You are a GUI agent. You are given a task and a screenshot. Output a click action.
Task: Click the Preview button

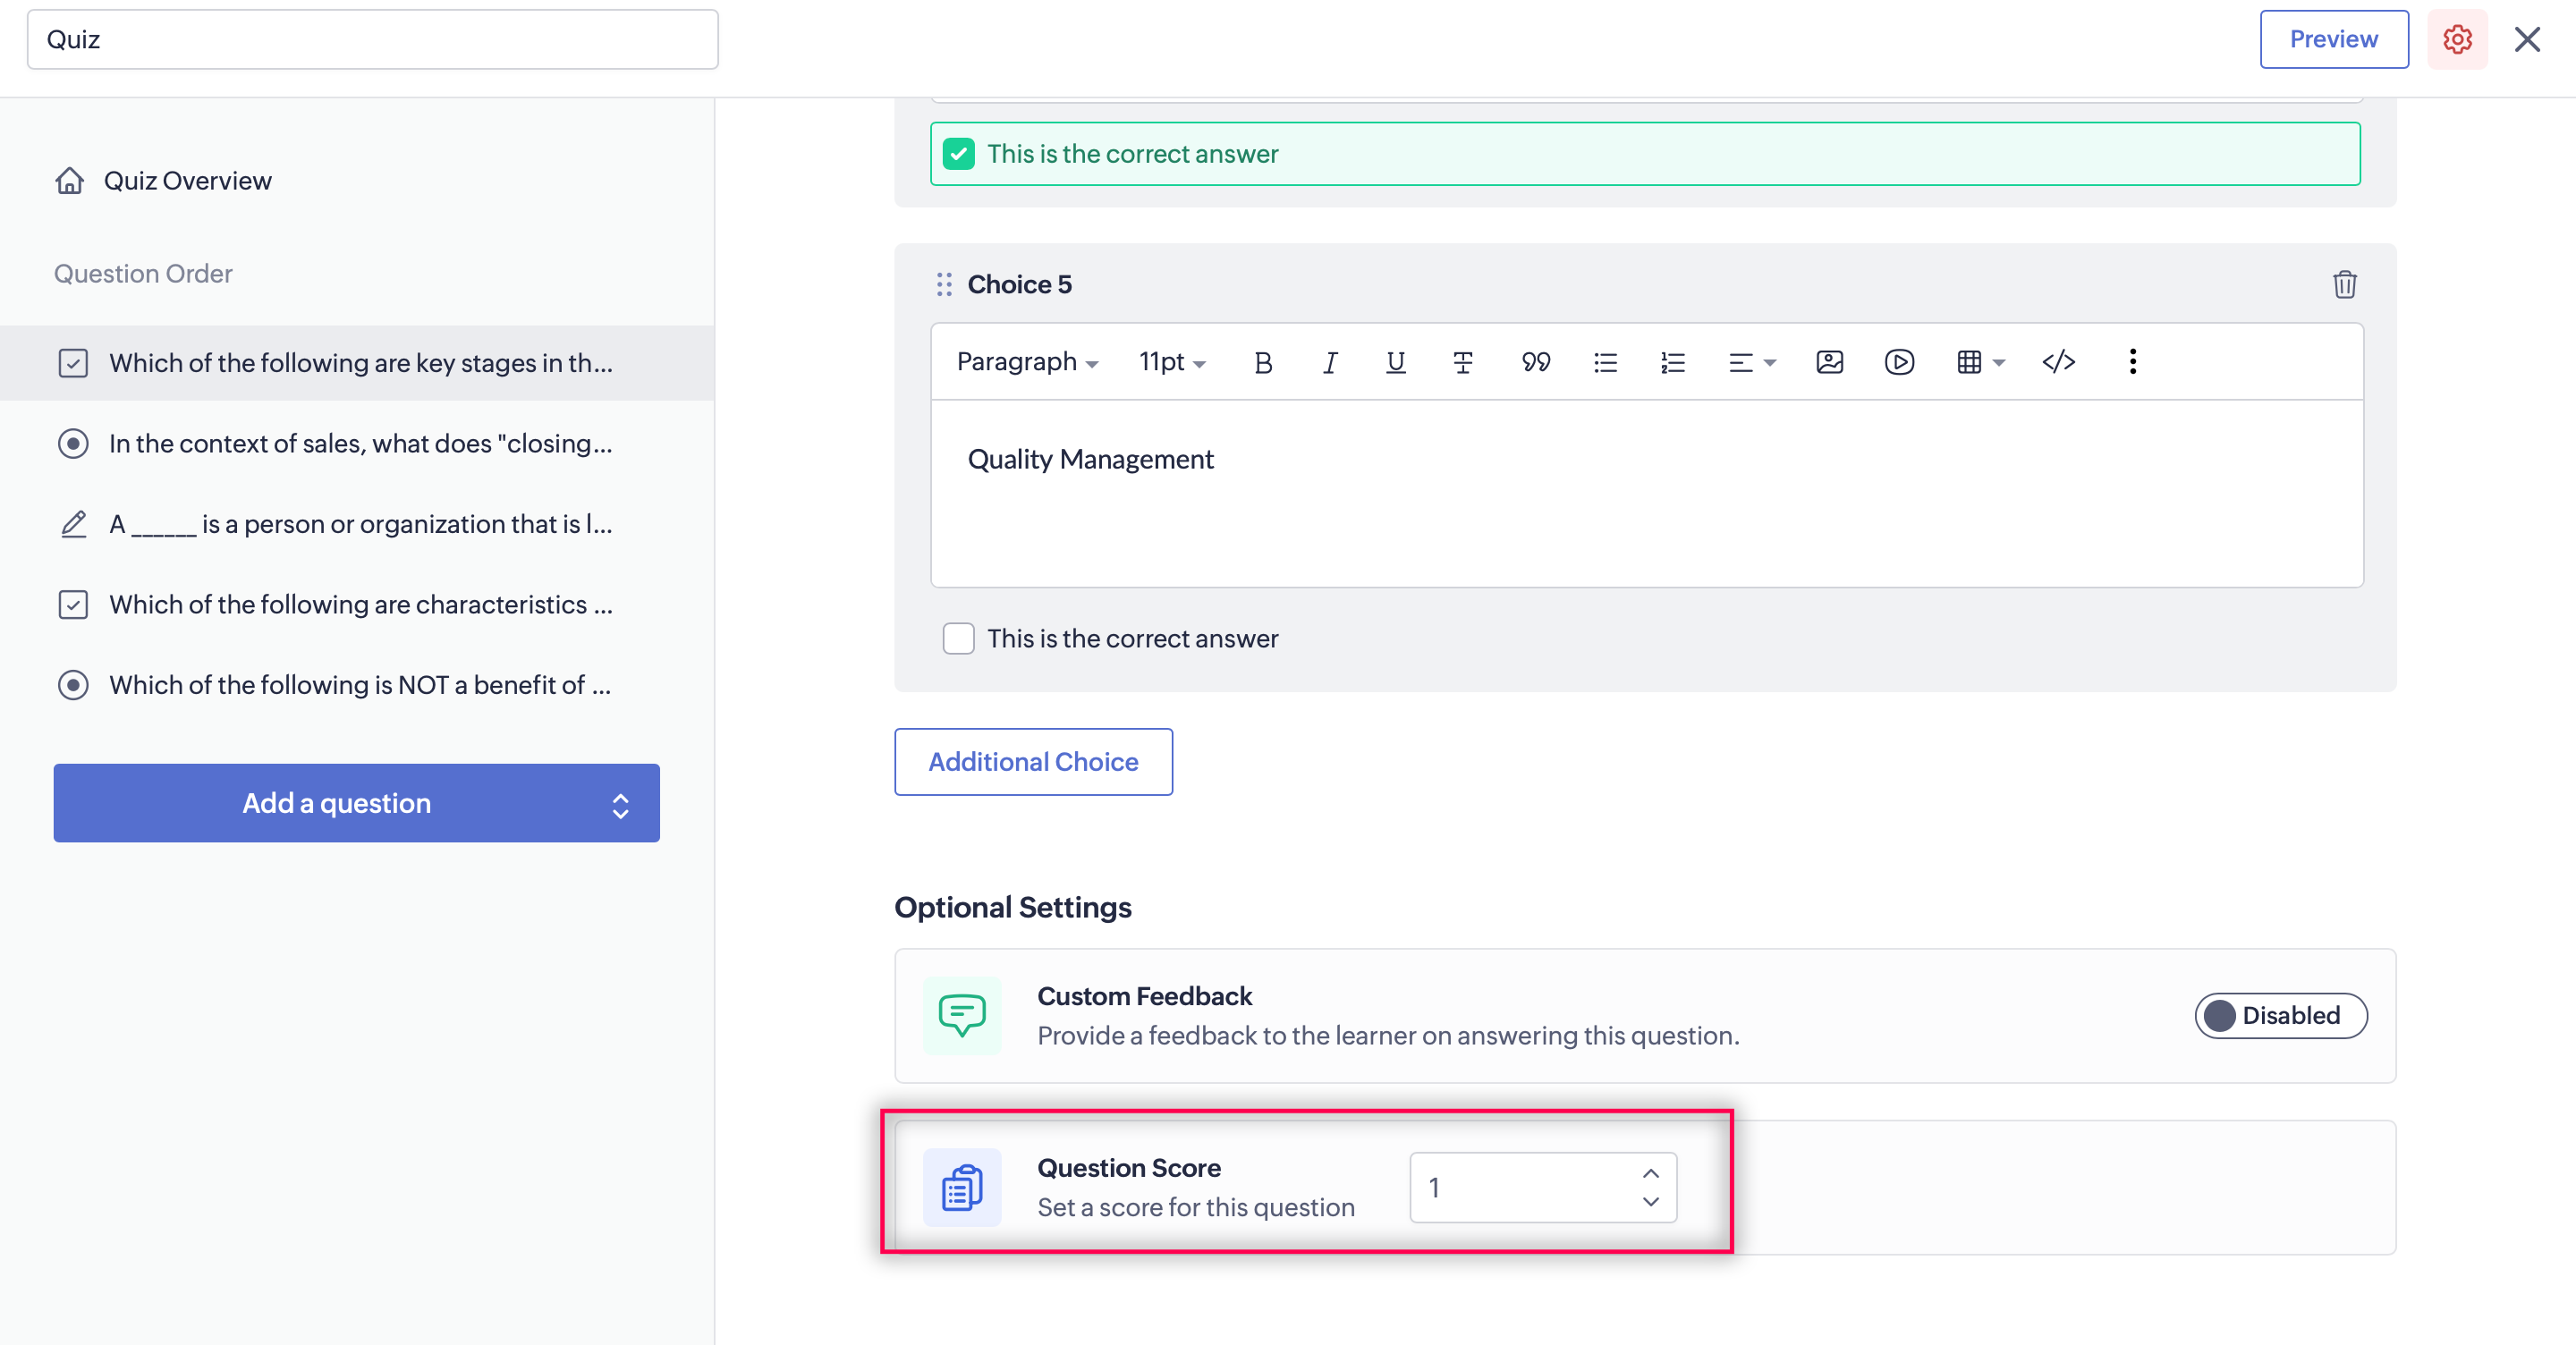tap(2333, 40)
